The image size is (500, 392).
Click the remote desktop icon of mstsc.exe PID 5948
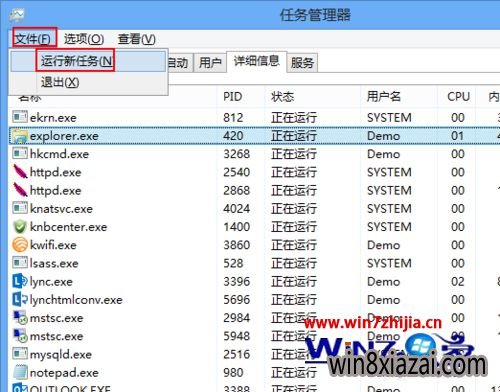(x=20, y=336)
